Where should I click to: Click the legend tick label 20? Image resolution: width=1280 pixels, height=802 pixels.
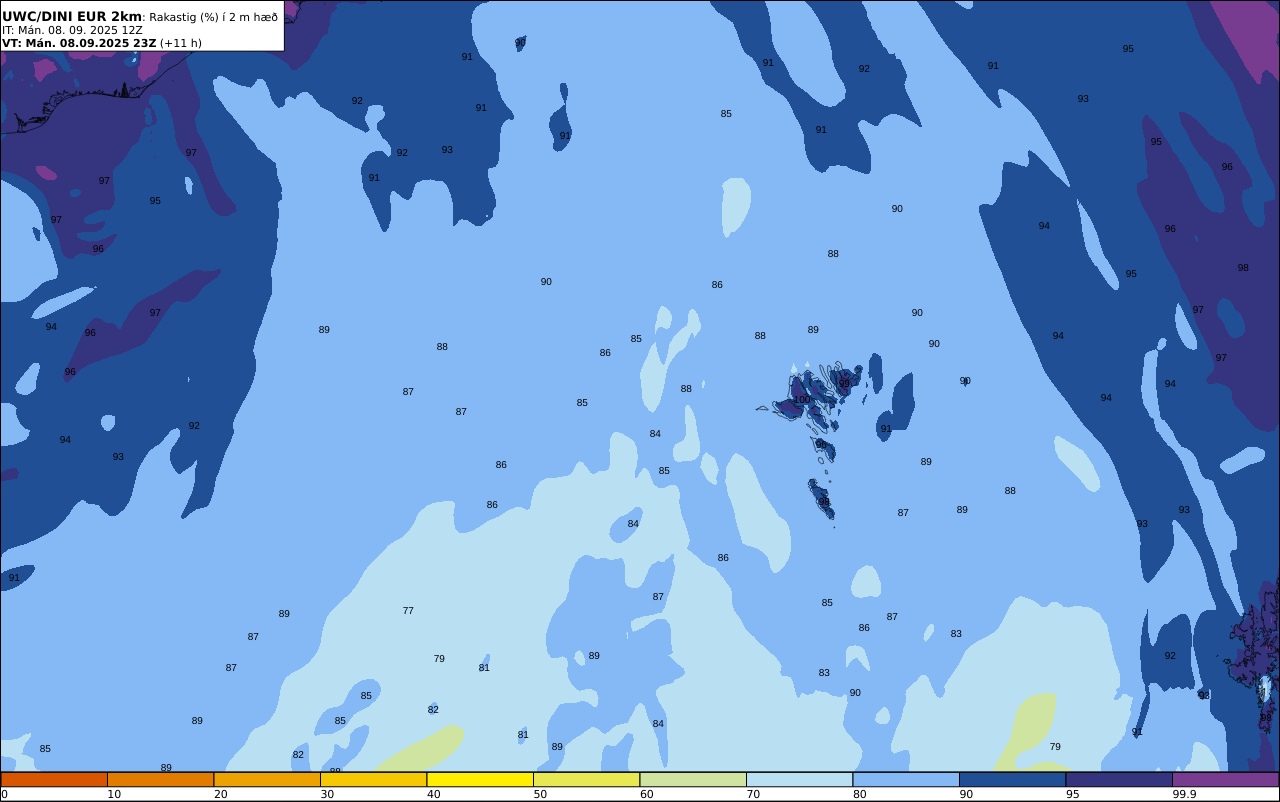pos(220,794)
